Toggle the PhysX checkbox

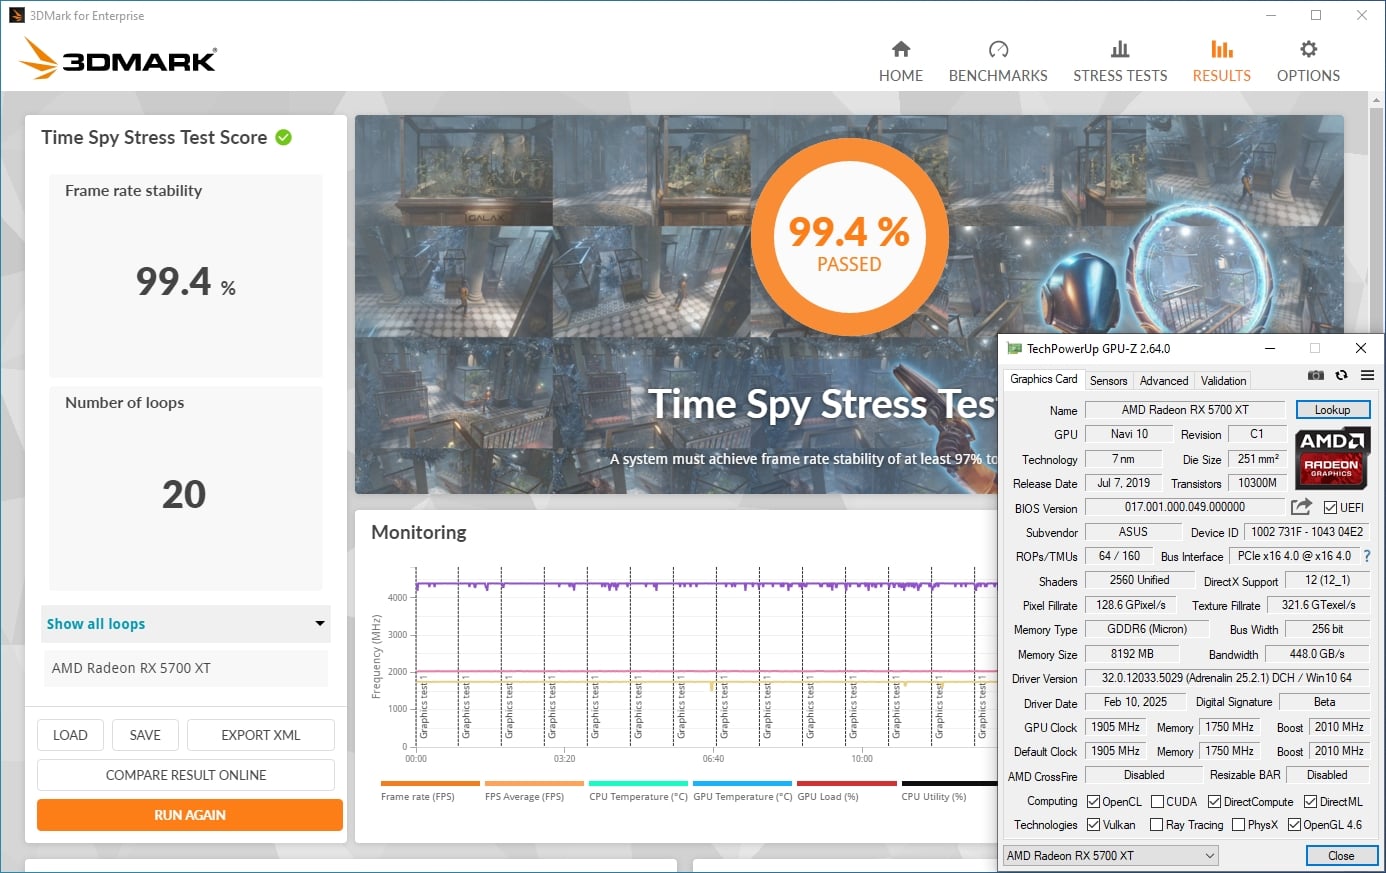click(1238, 825)
